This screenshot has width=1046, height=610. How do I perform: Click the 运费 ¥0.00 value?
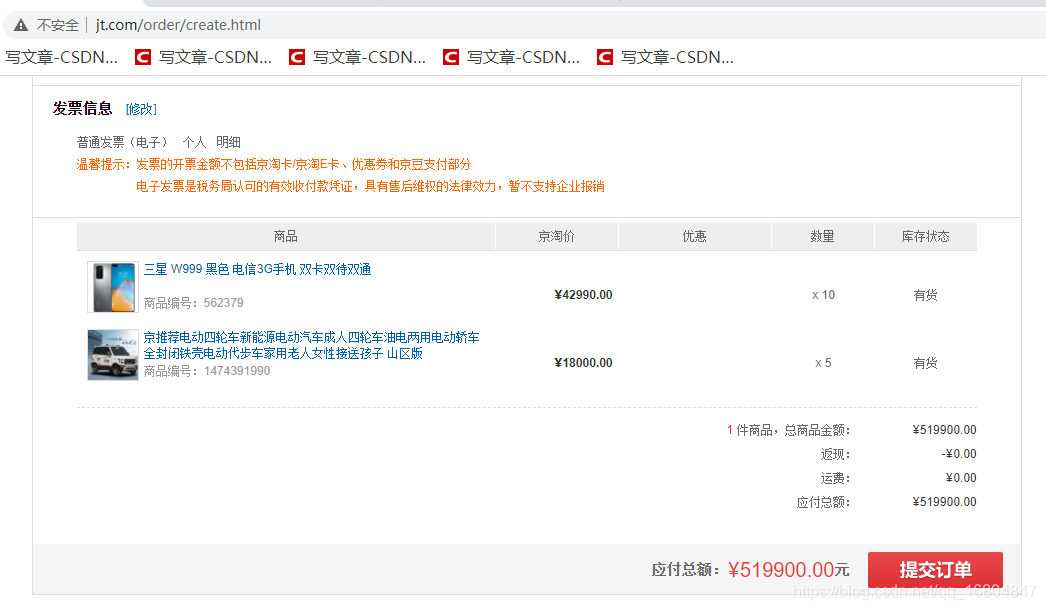[x=961, y=478]
